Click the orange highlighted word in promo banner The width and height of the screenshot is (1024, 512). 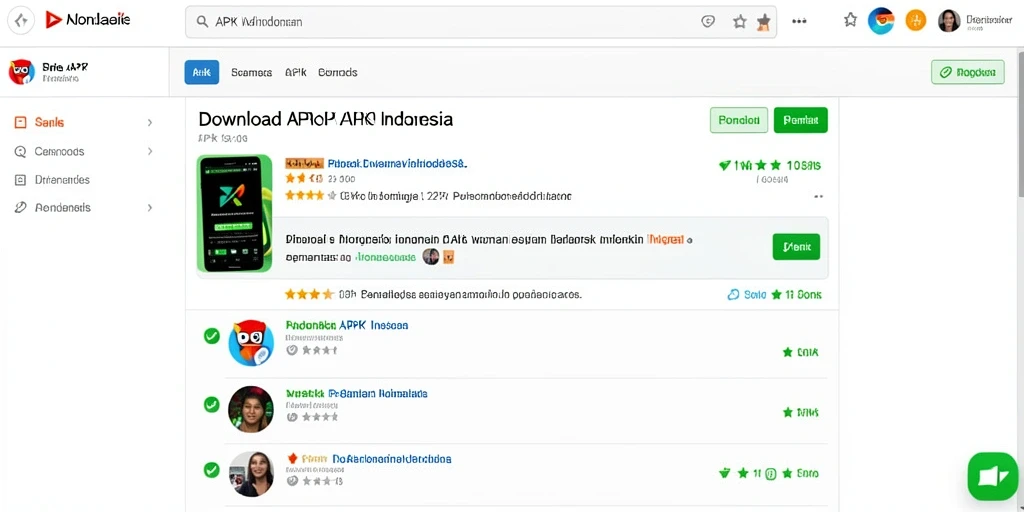665,240
